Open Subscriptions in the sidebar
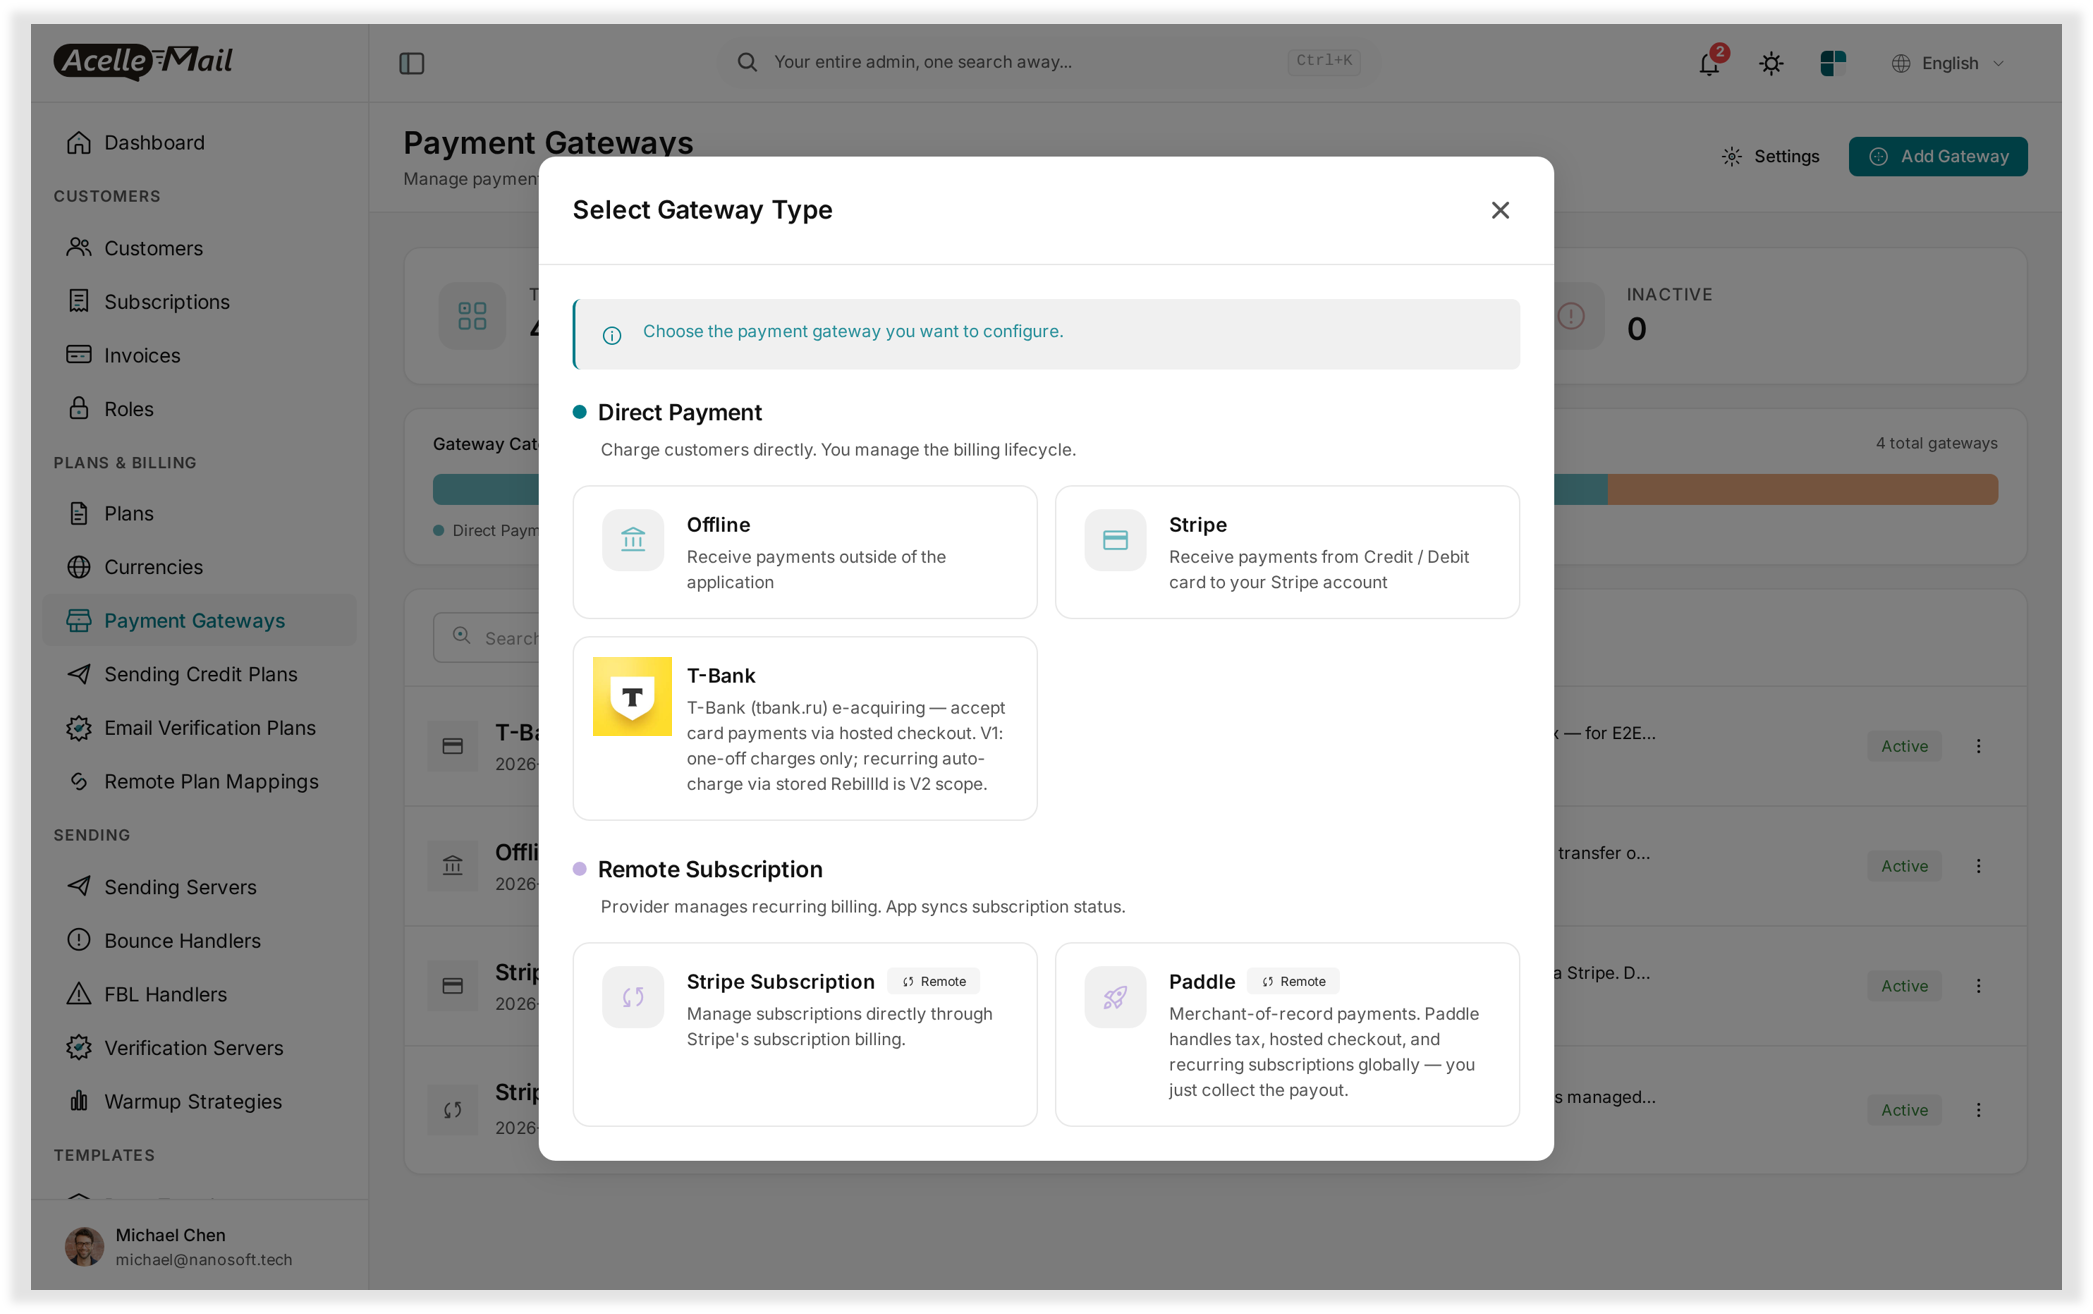 [x=199, y=301]
